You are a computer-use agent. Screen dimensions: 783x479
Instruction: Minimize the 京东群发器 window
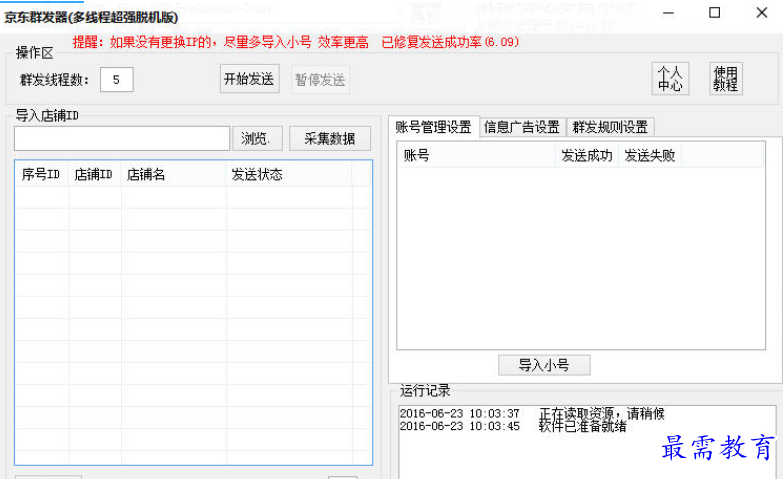point(669,13)
